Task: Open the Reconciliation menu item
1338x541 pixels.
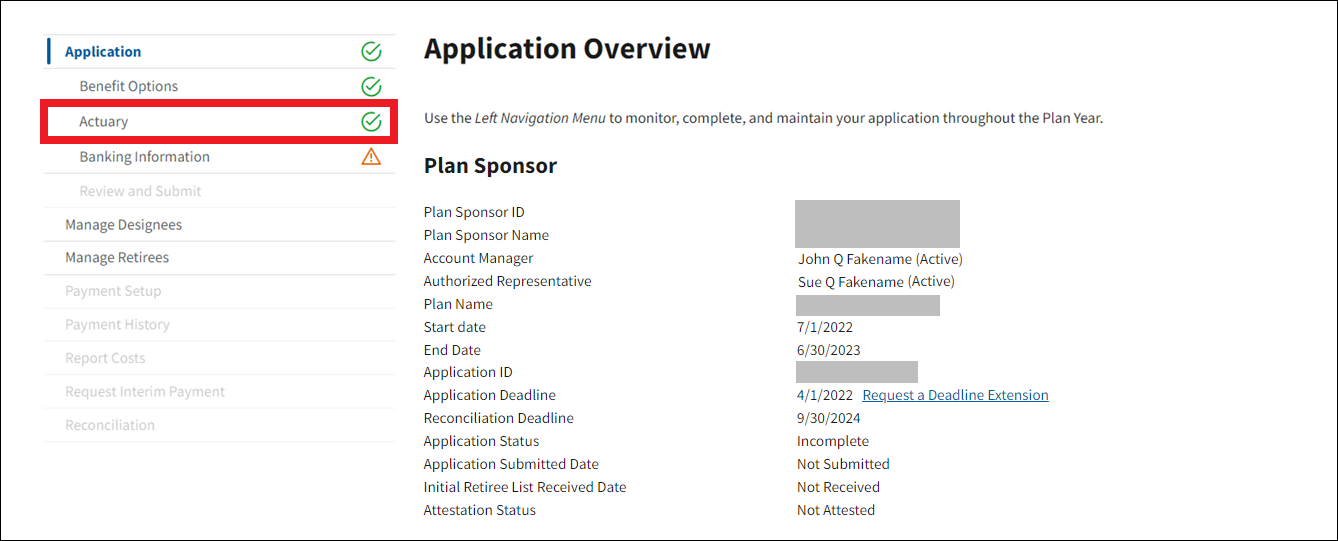Action: pos(110,425)
